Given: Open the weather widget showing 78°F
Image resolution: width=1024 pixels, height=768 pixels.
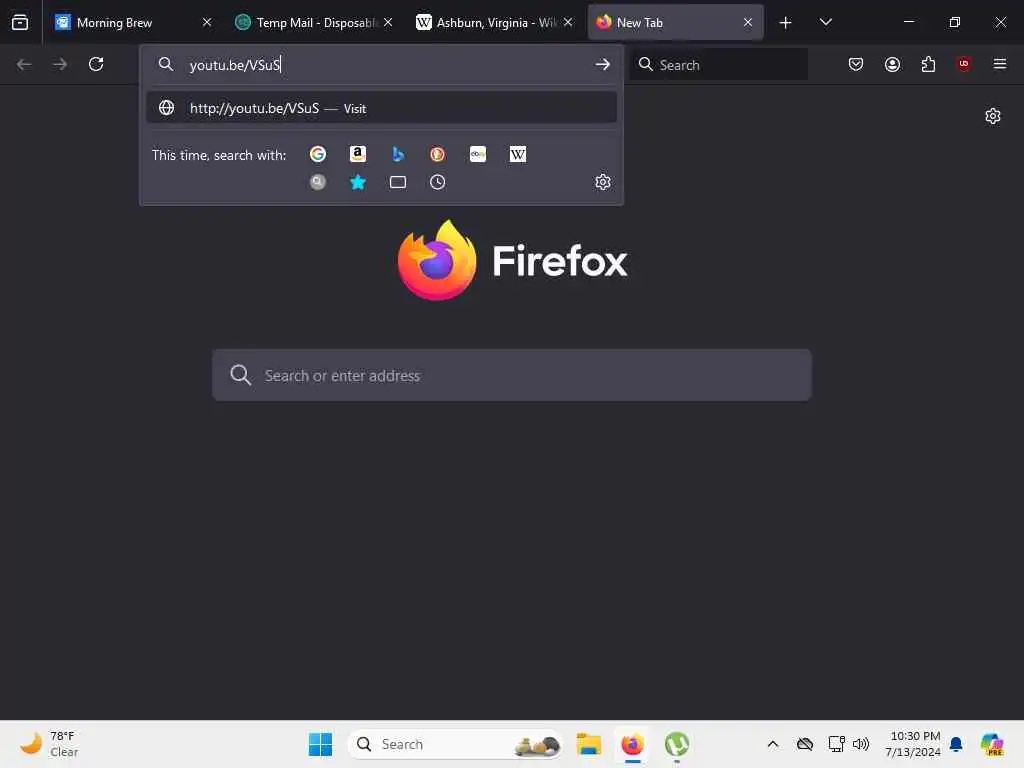Looking at the screenshot, I should pos(50,744).
